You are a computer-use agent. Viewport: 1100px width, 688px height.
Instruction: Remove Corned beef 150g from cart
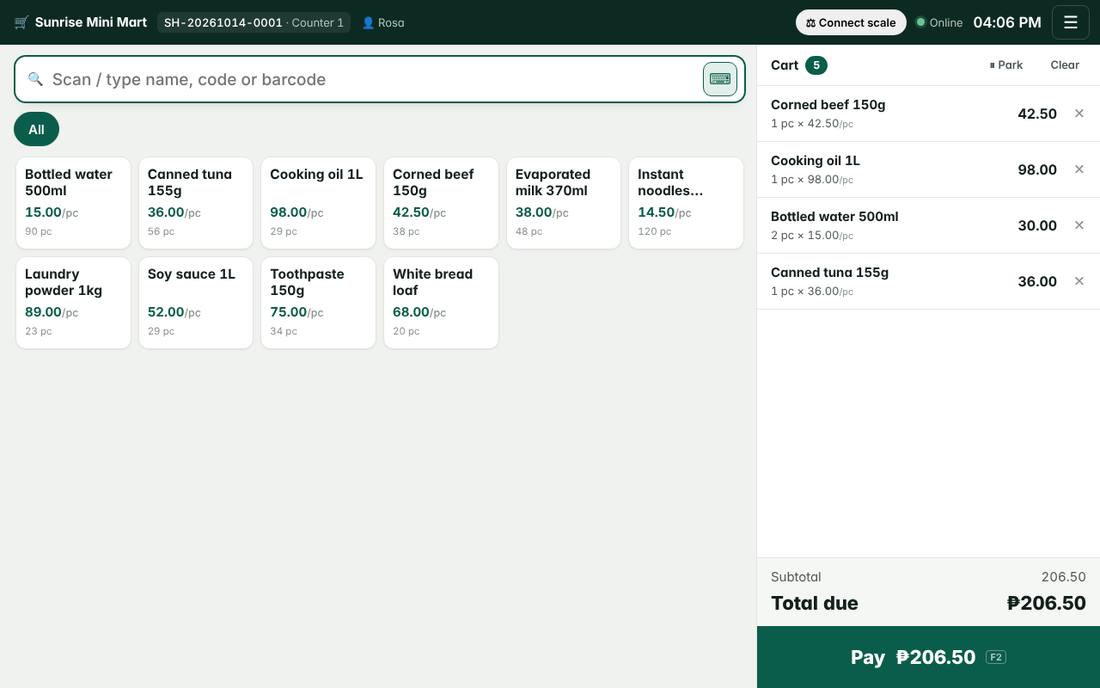click(x=1079, y=114)
